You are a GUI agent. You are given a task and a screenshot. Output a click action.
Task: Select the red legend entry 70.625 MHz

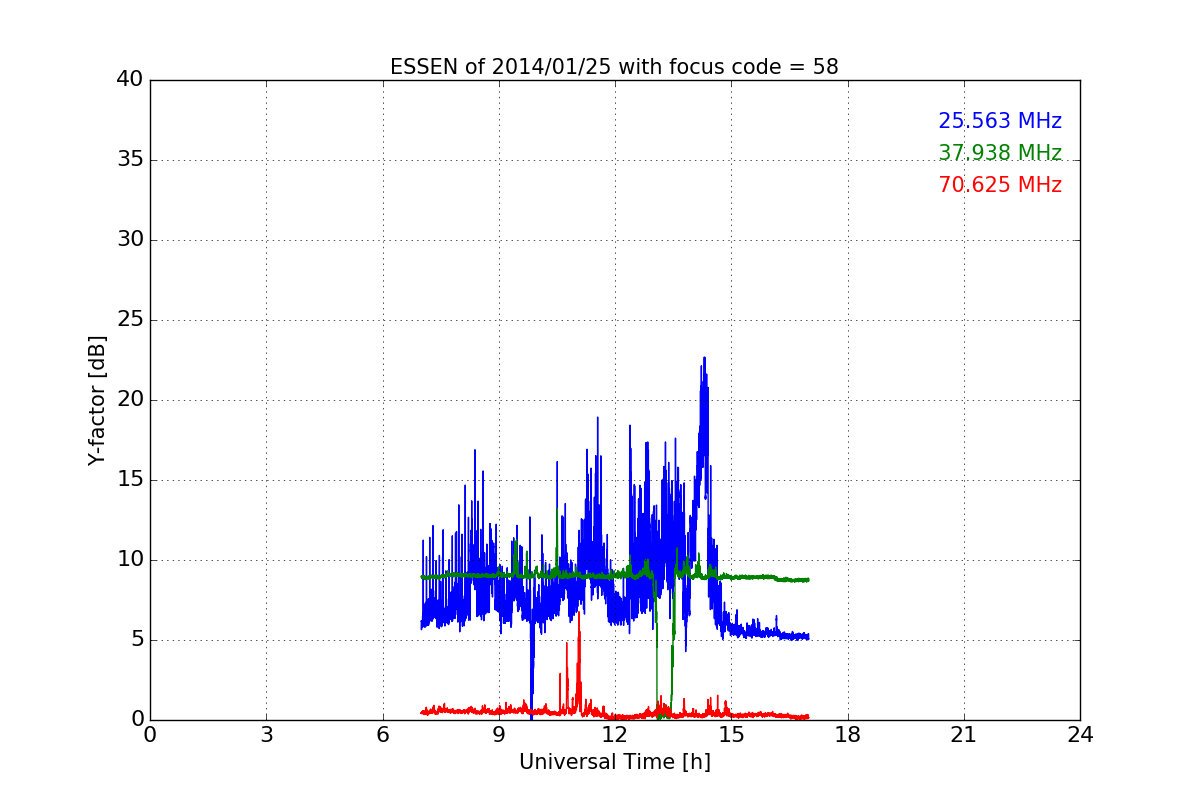(1000, 185)
